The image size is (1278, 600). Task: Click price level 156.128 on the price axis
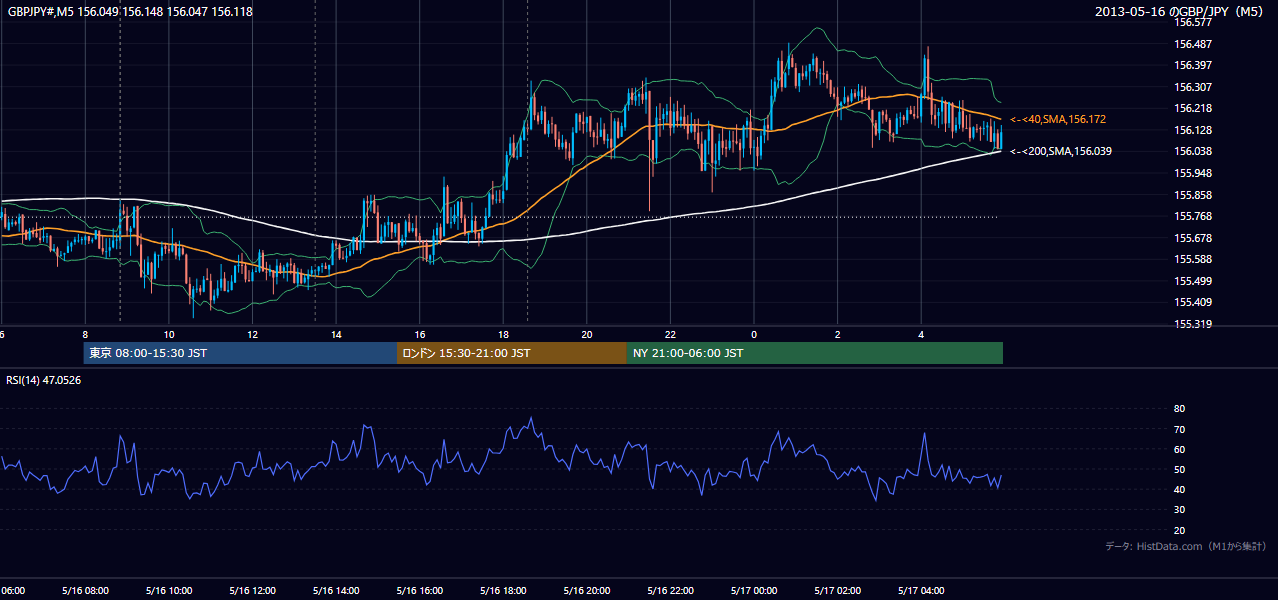(1193, 130)
